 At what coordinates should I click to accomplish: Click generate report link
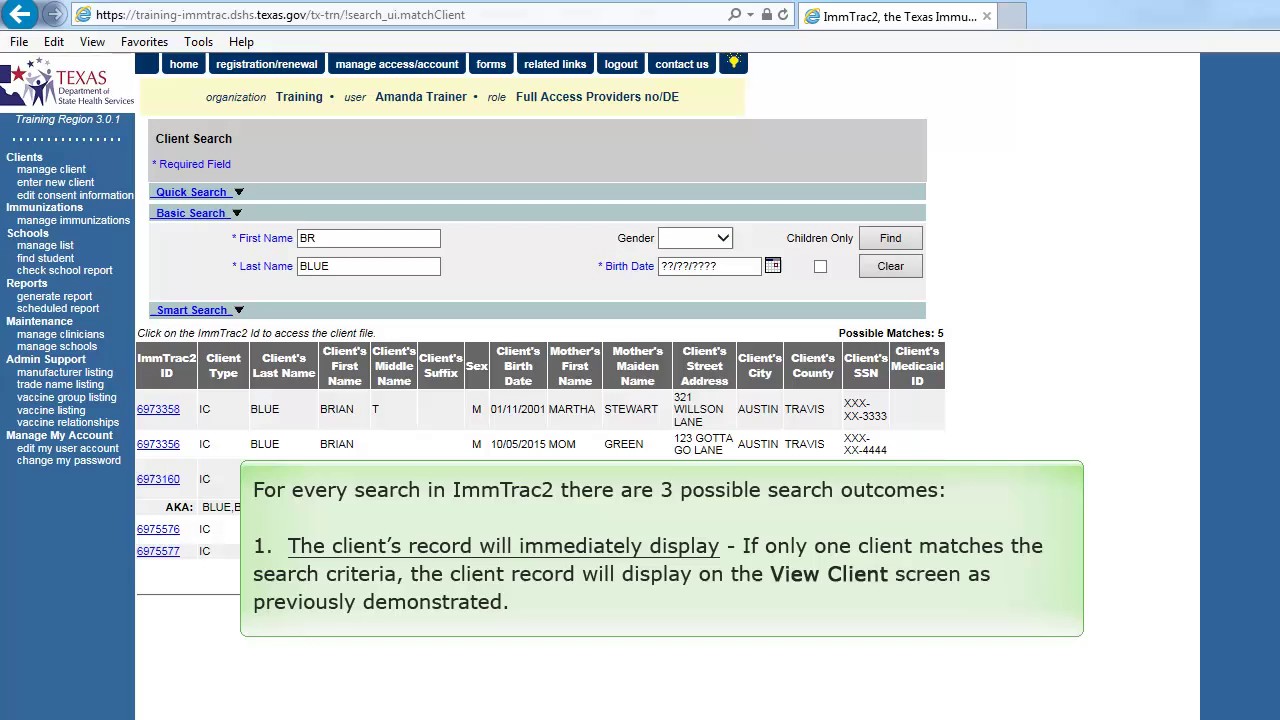tap(54, 296)
